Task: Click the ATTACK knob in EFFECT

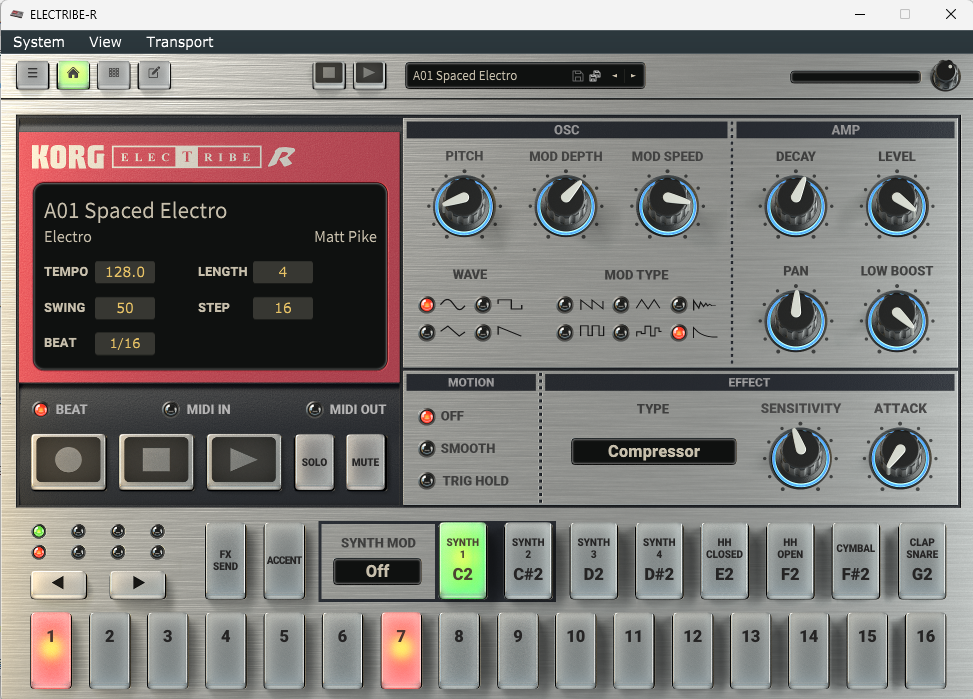Action: pos(900,458)
